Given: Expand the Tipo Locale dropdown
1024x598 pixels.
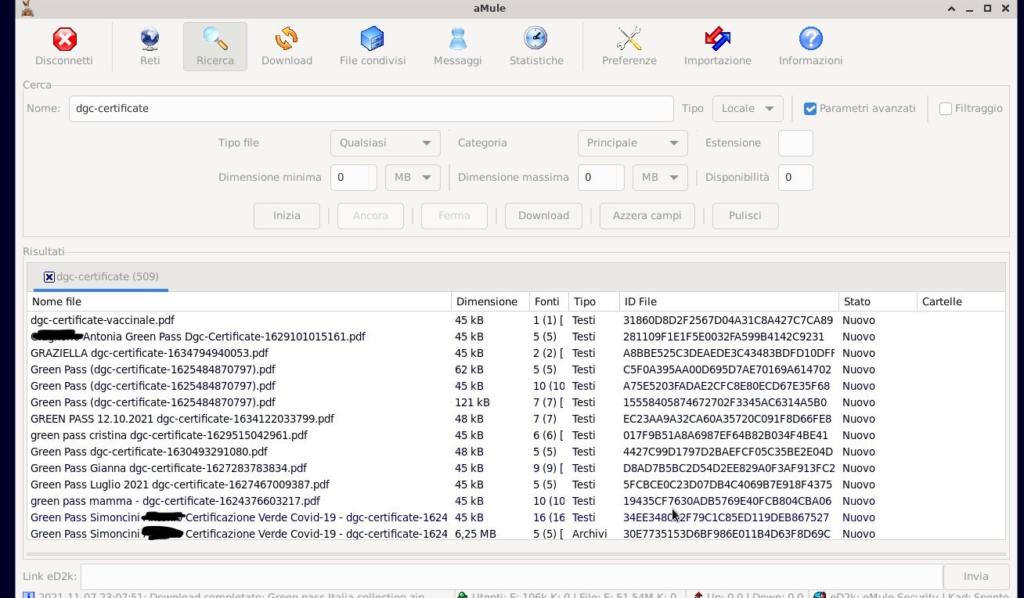Looking at the screenshot, I should point(747,109).
